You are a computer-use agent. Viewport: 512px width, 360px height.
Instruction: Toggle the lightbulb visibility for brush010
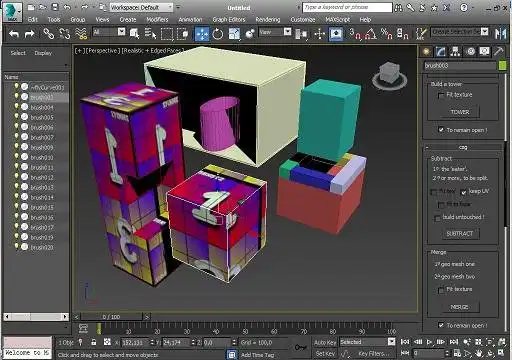point(16,157)
